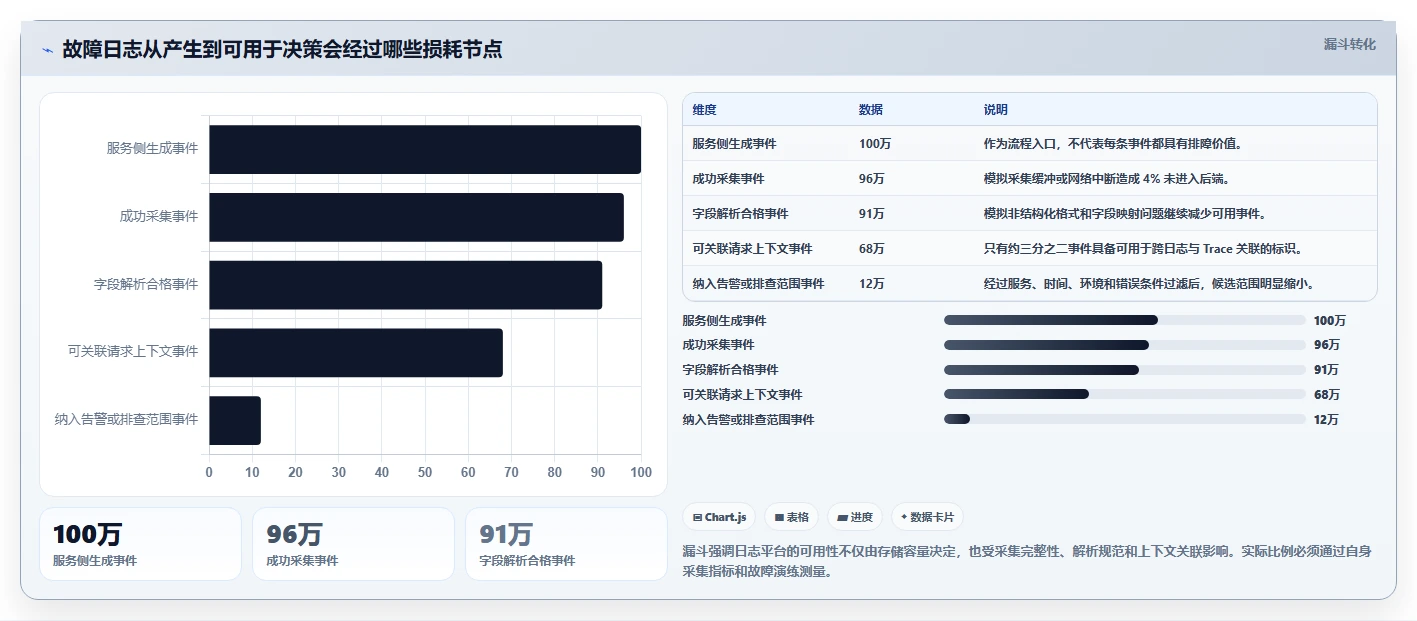Click the 可关联请求上下文事件 progress bar

coord(1125,394)
